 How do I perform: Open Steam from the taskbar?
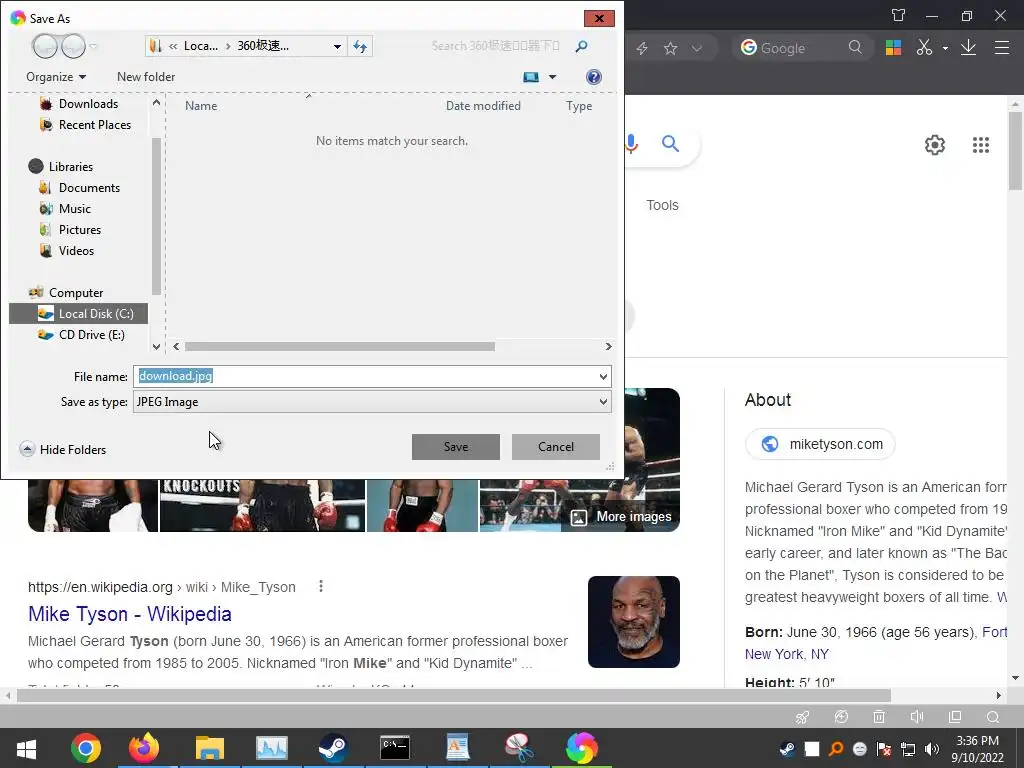pyautogui.click(x=333, y=748)
